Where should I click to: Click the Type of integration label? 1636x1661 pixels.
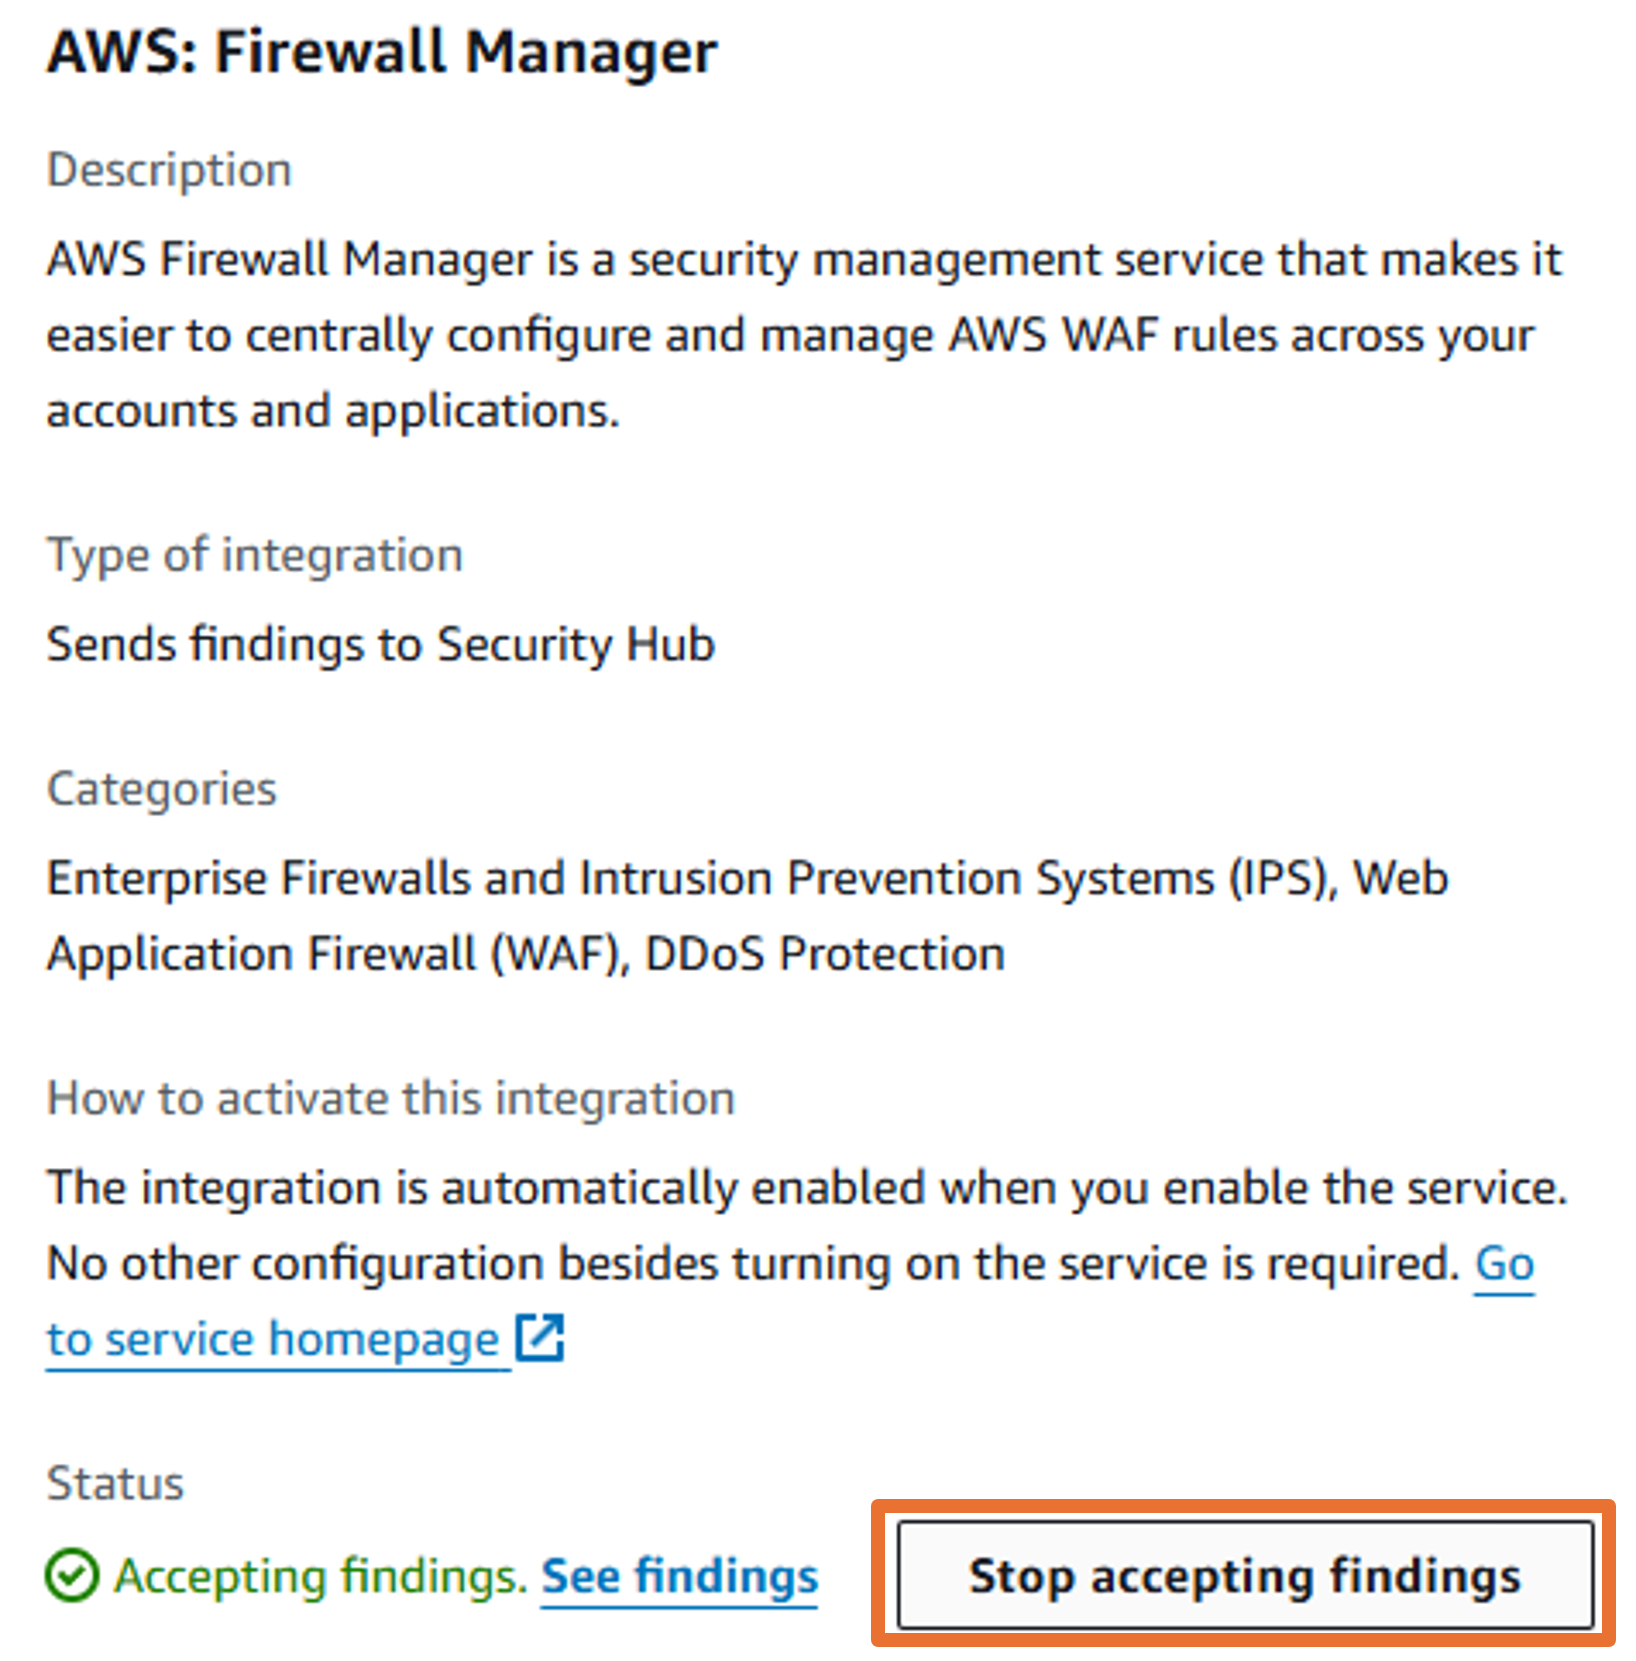(255, 555)
